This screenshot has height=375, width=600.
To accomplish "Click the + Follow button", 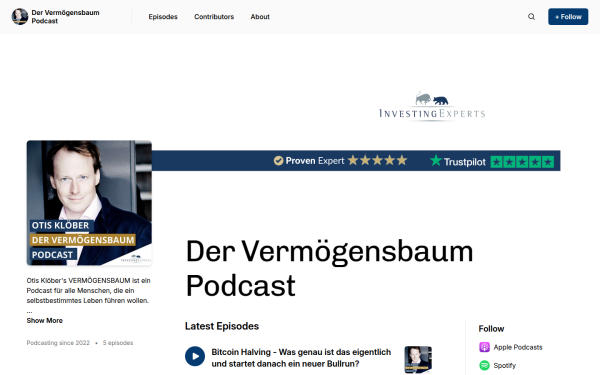I will pyautogui.click(x=568, y=17).
